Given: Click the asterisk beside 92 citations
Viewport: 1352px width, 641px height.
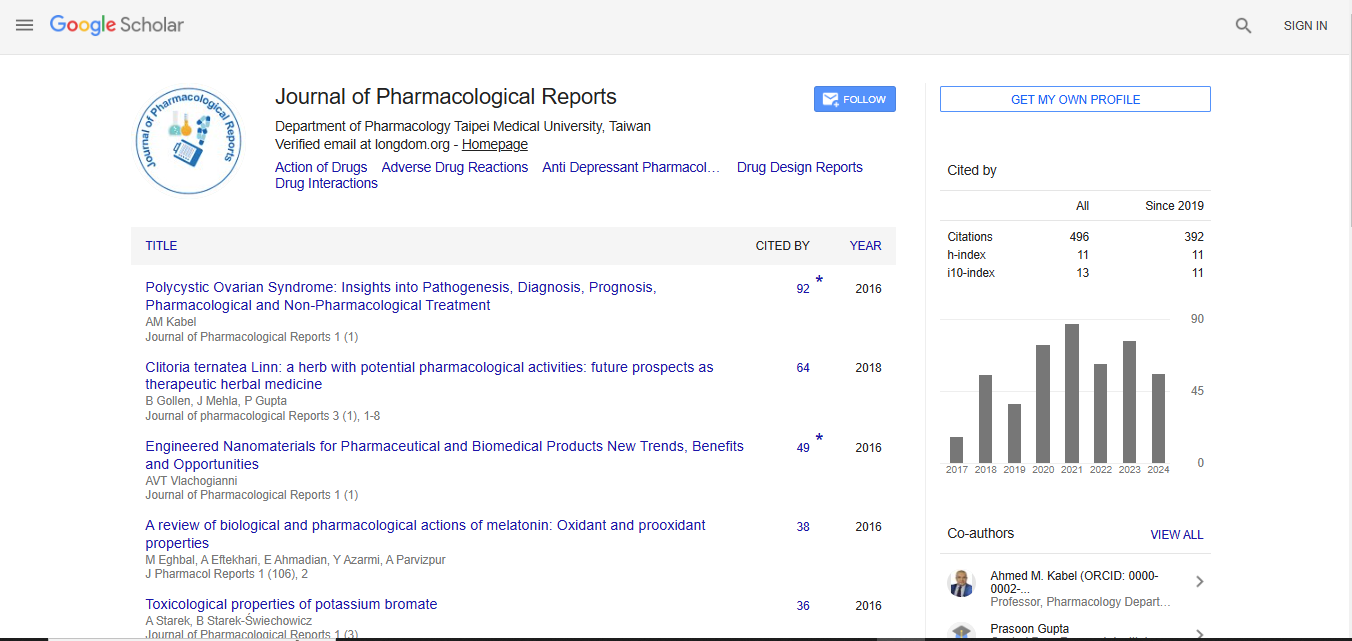Looking at the screenshot, I should point(819,280).
